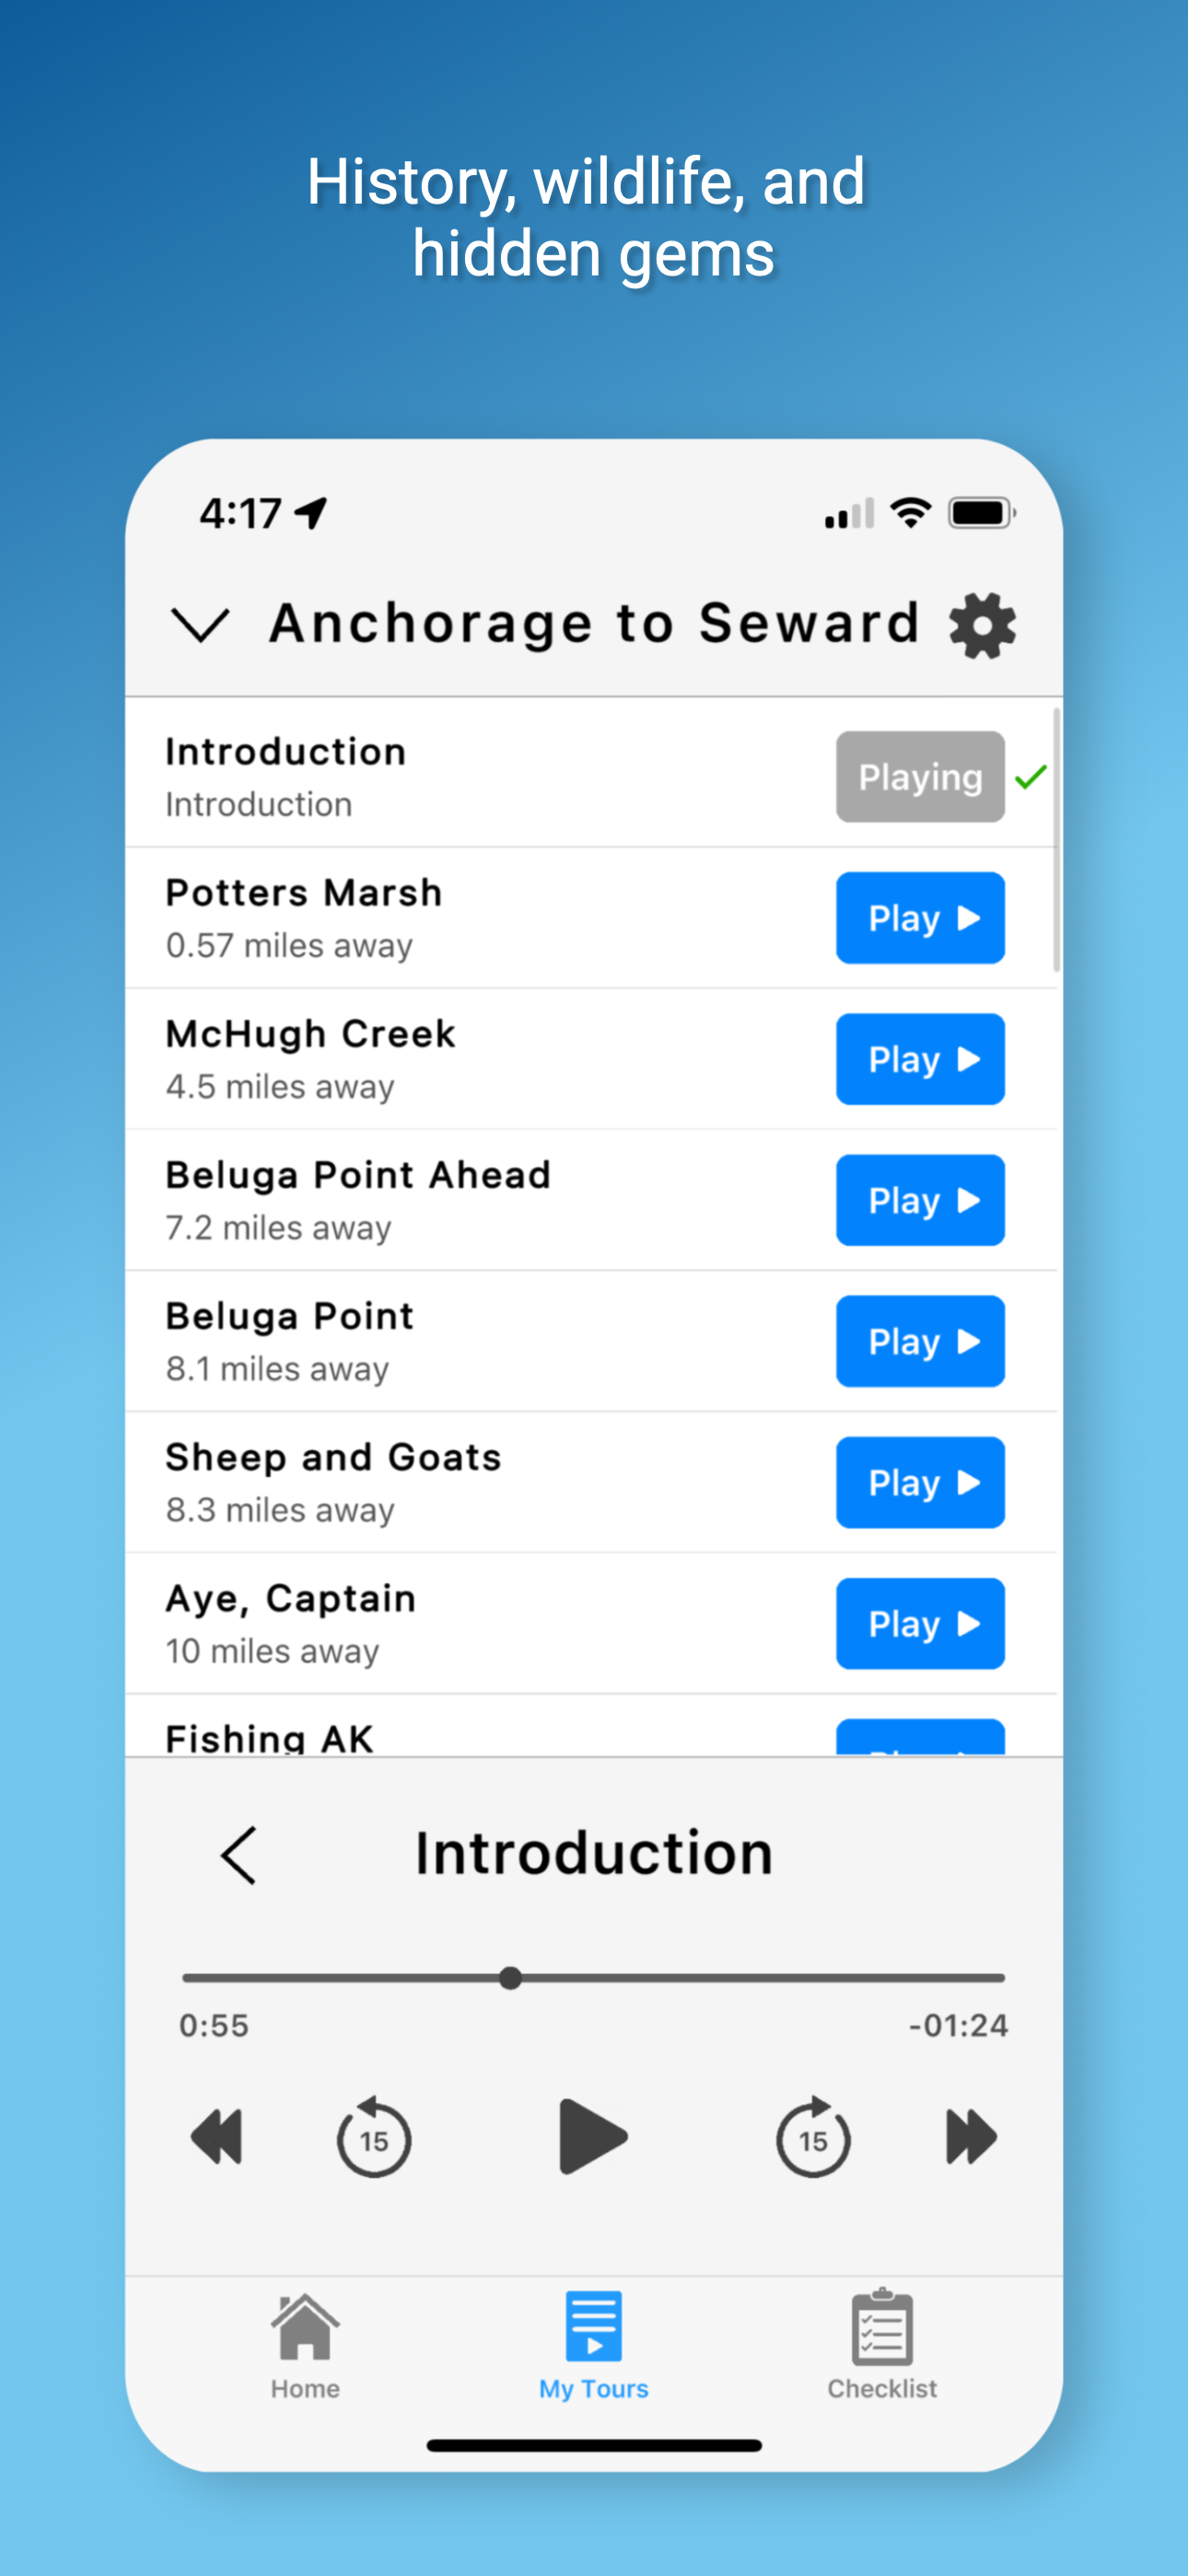Go back using the arrow beside Introduction
Image resolution: width=1188 pixels, height=2576 pixels.
(x=239, y=1855)
